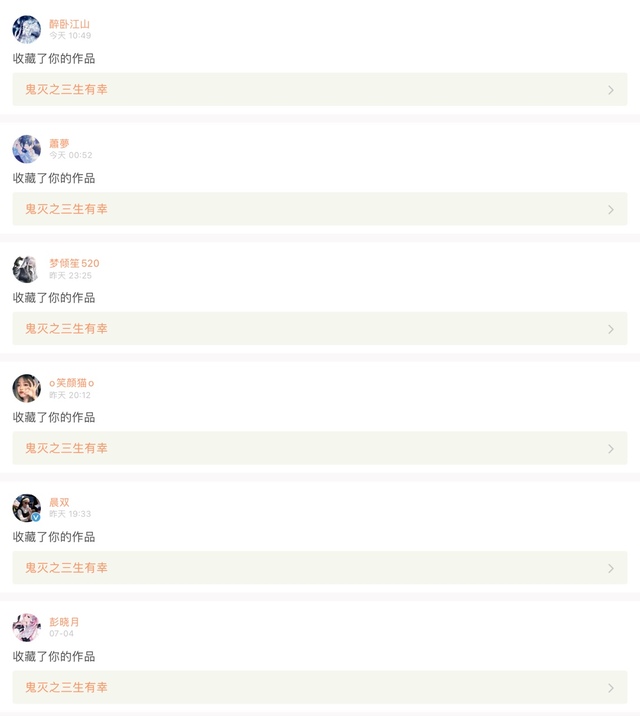Open 鬼灭之三生有幸 title favorited by o笑颜猫o

[x=66, y=449]
